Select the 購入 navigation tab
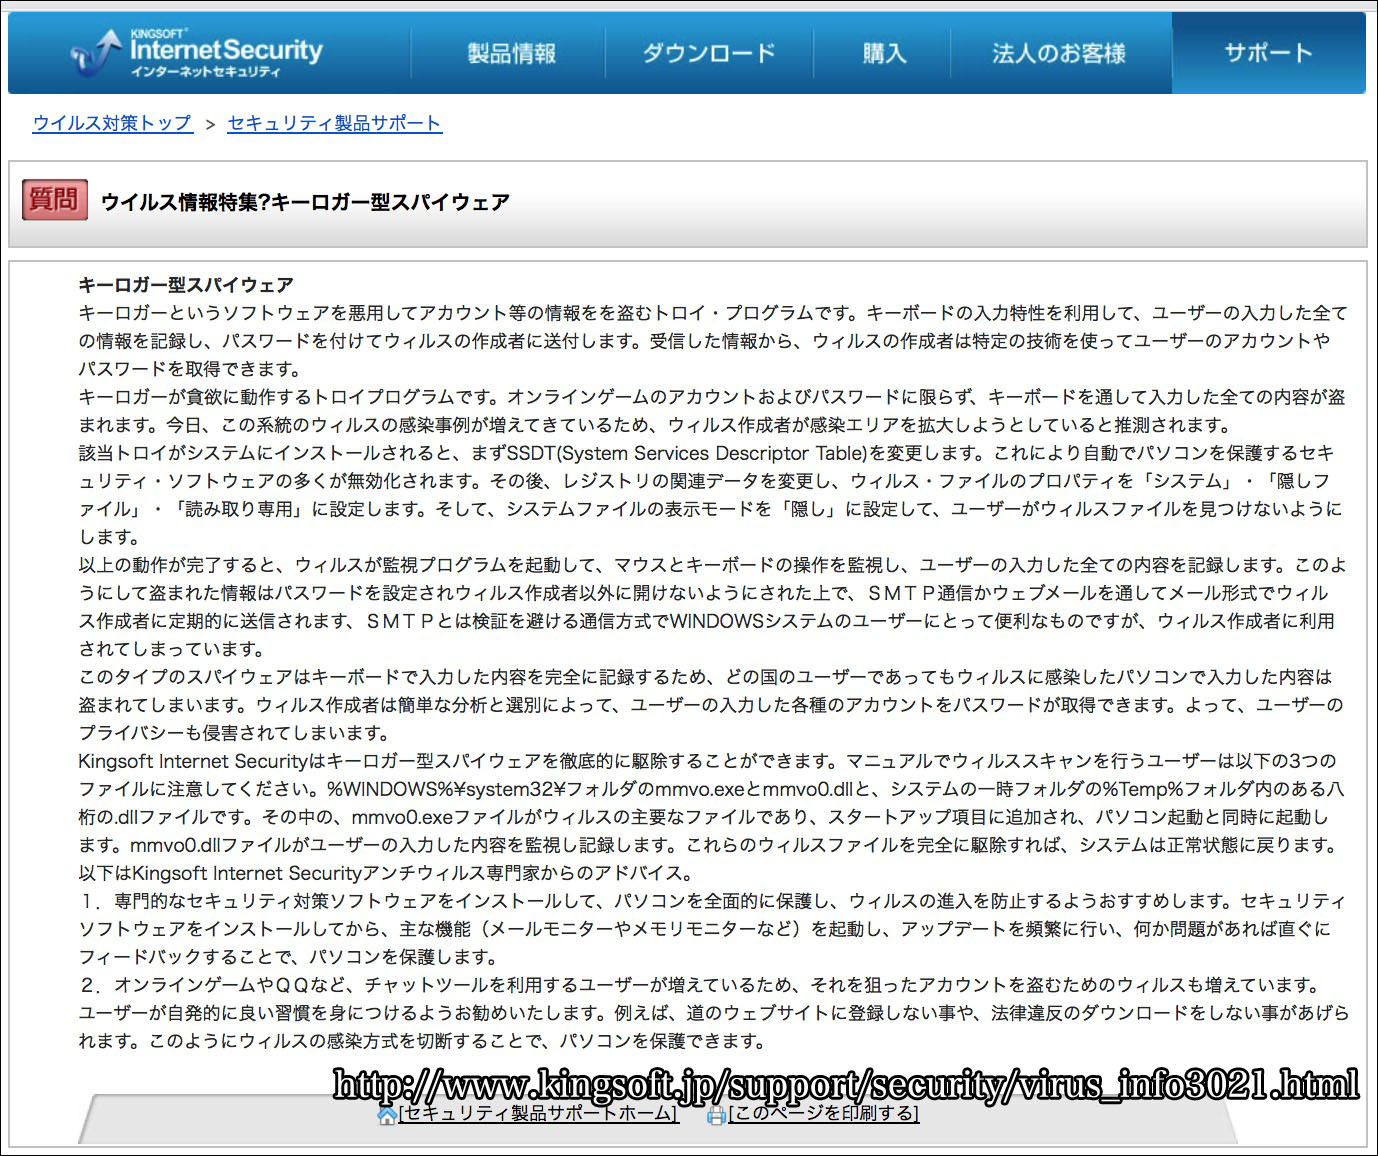The width and height of the screenshot is (1378, 1156). click(884, 54)
